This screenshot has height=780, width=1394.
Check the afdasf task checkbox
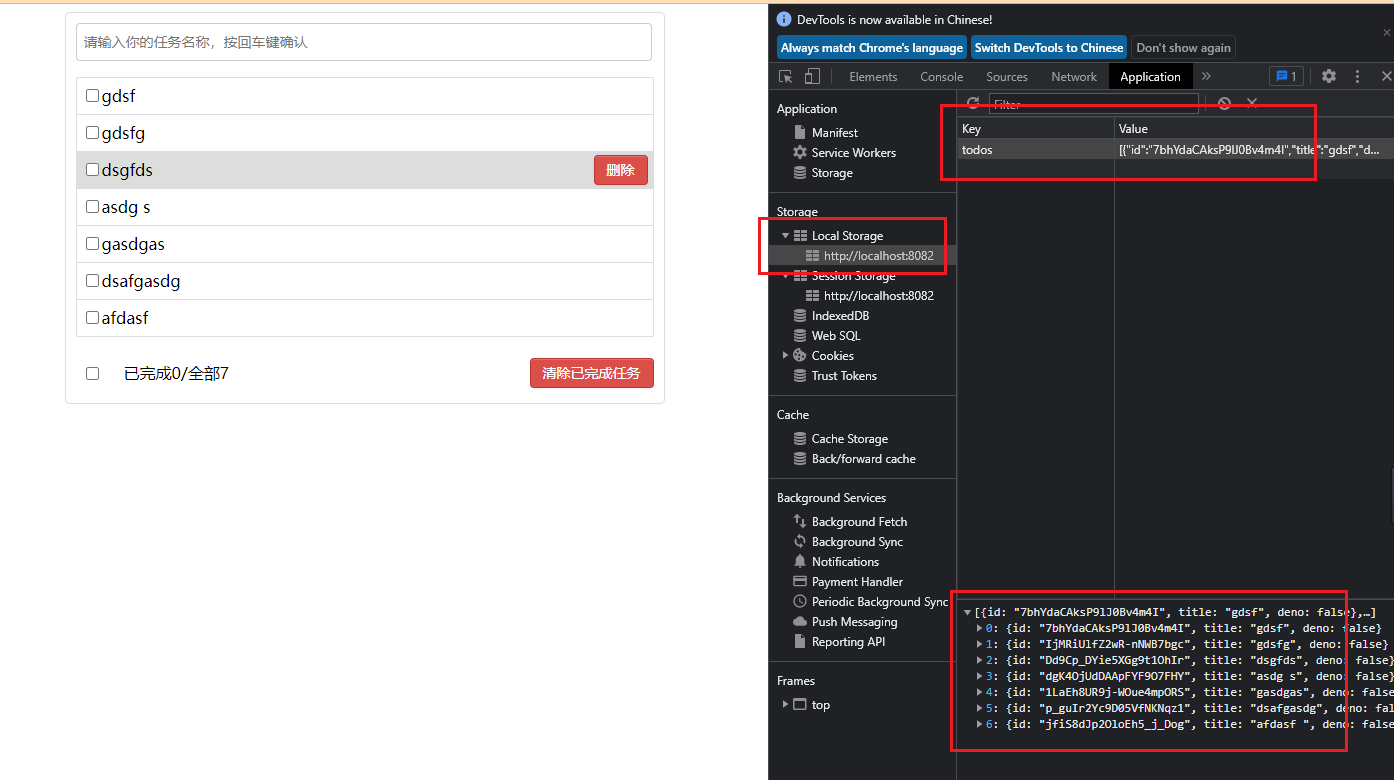92,318
